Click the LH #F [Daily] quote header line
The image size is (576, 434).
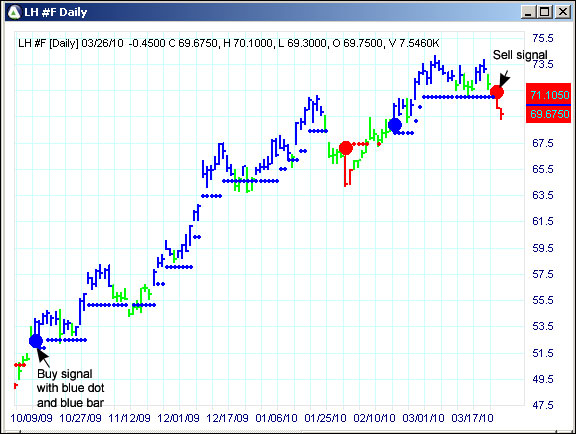click(x=228, y=43)
